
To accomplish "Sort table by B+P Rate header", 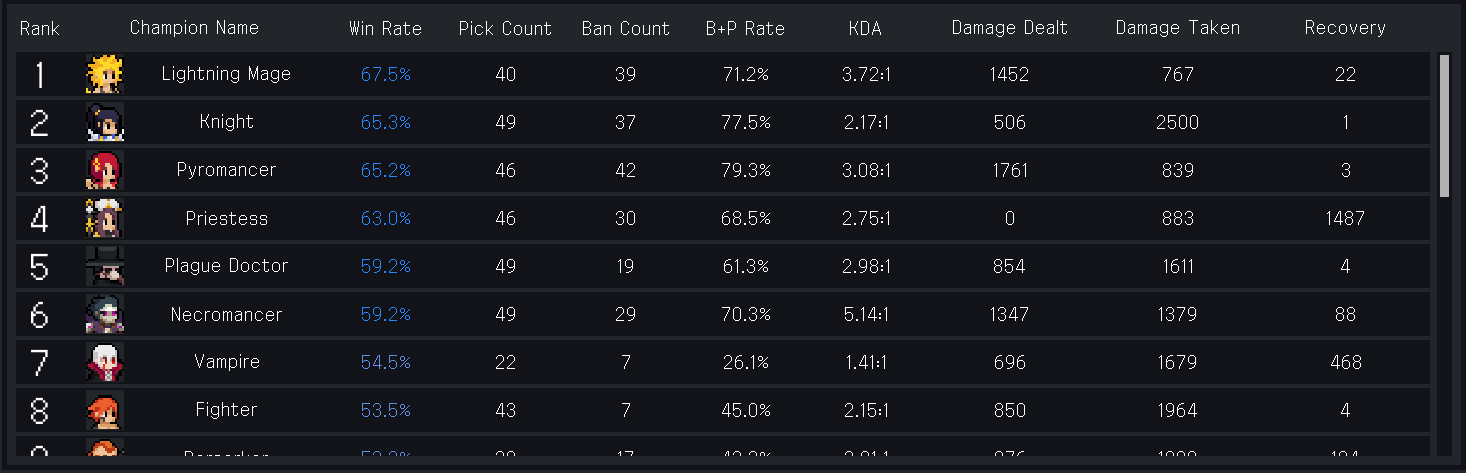I will [x=745, y=28].
